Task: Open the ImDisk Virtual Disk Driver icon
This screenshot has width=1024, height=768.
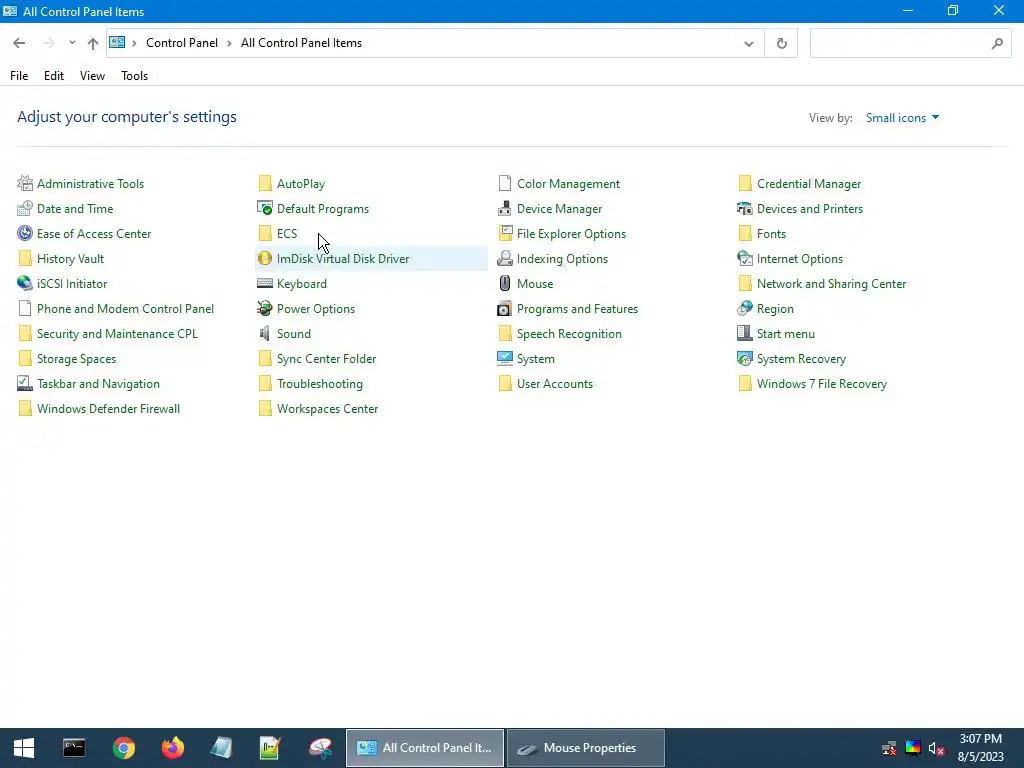Action: coord(264,259)
